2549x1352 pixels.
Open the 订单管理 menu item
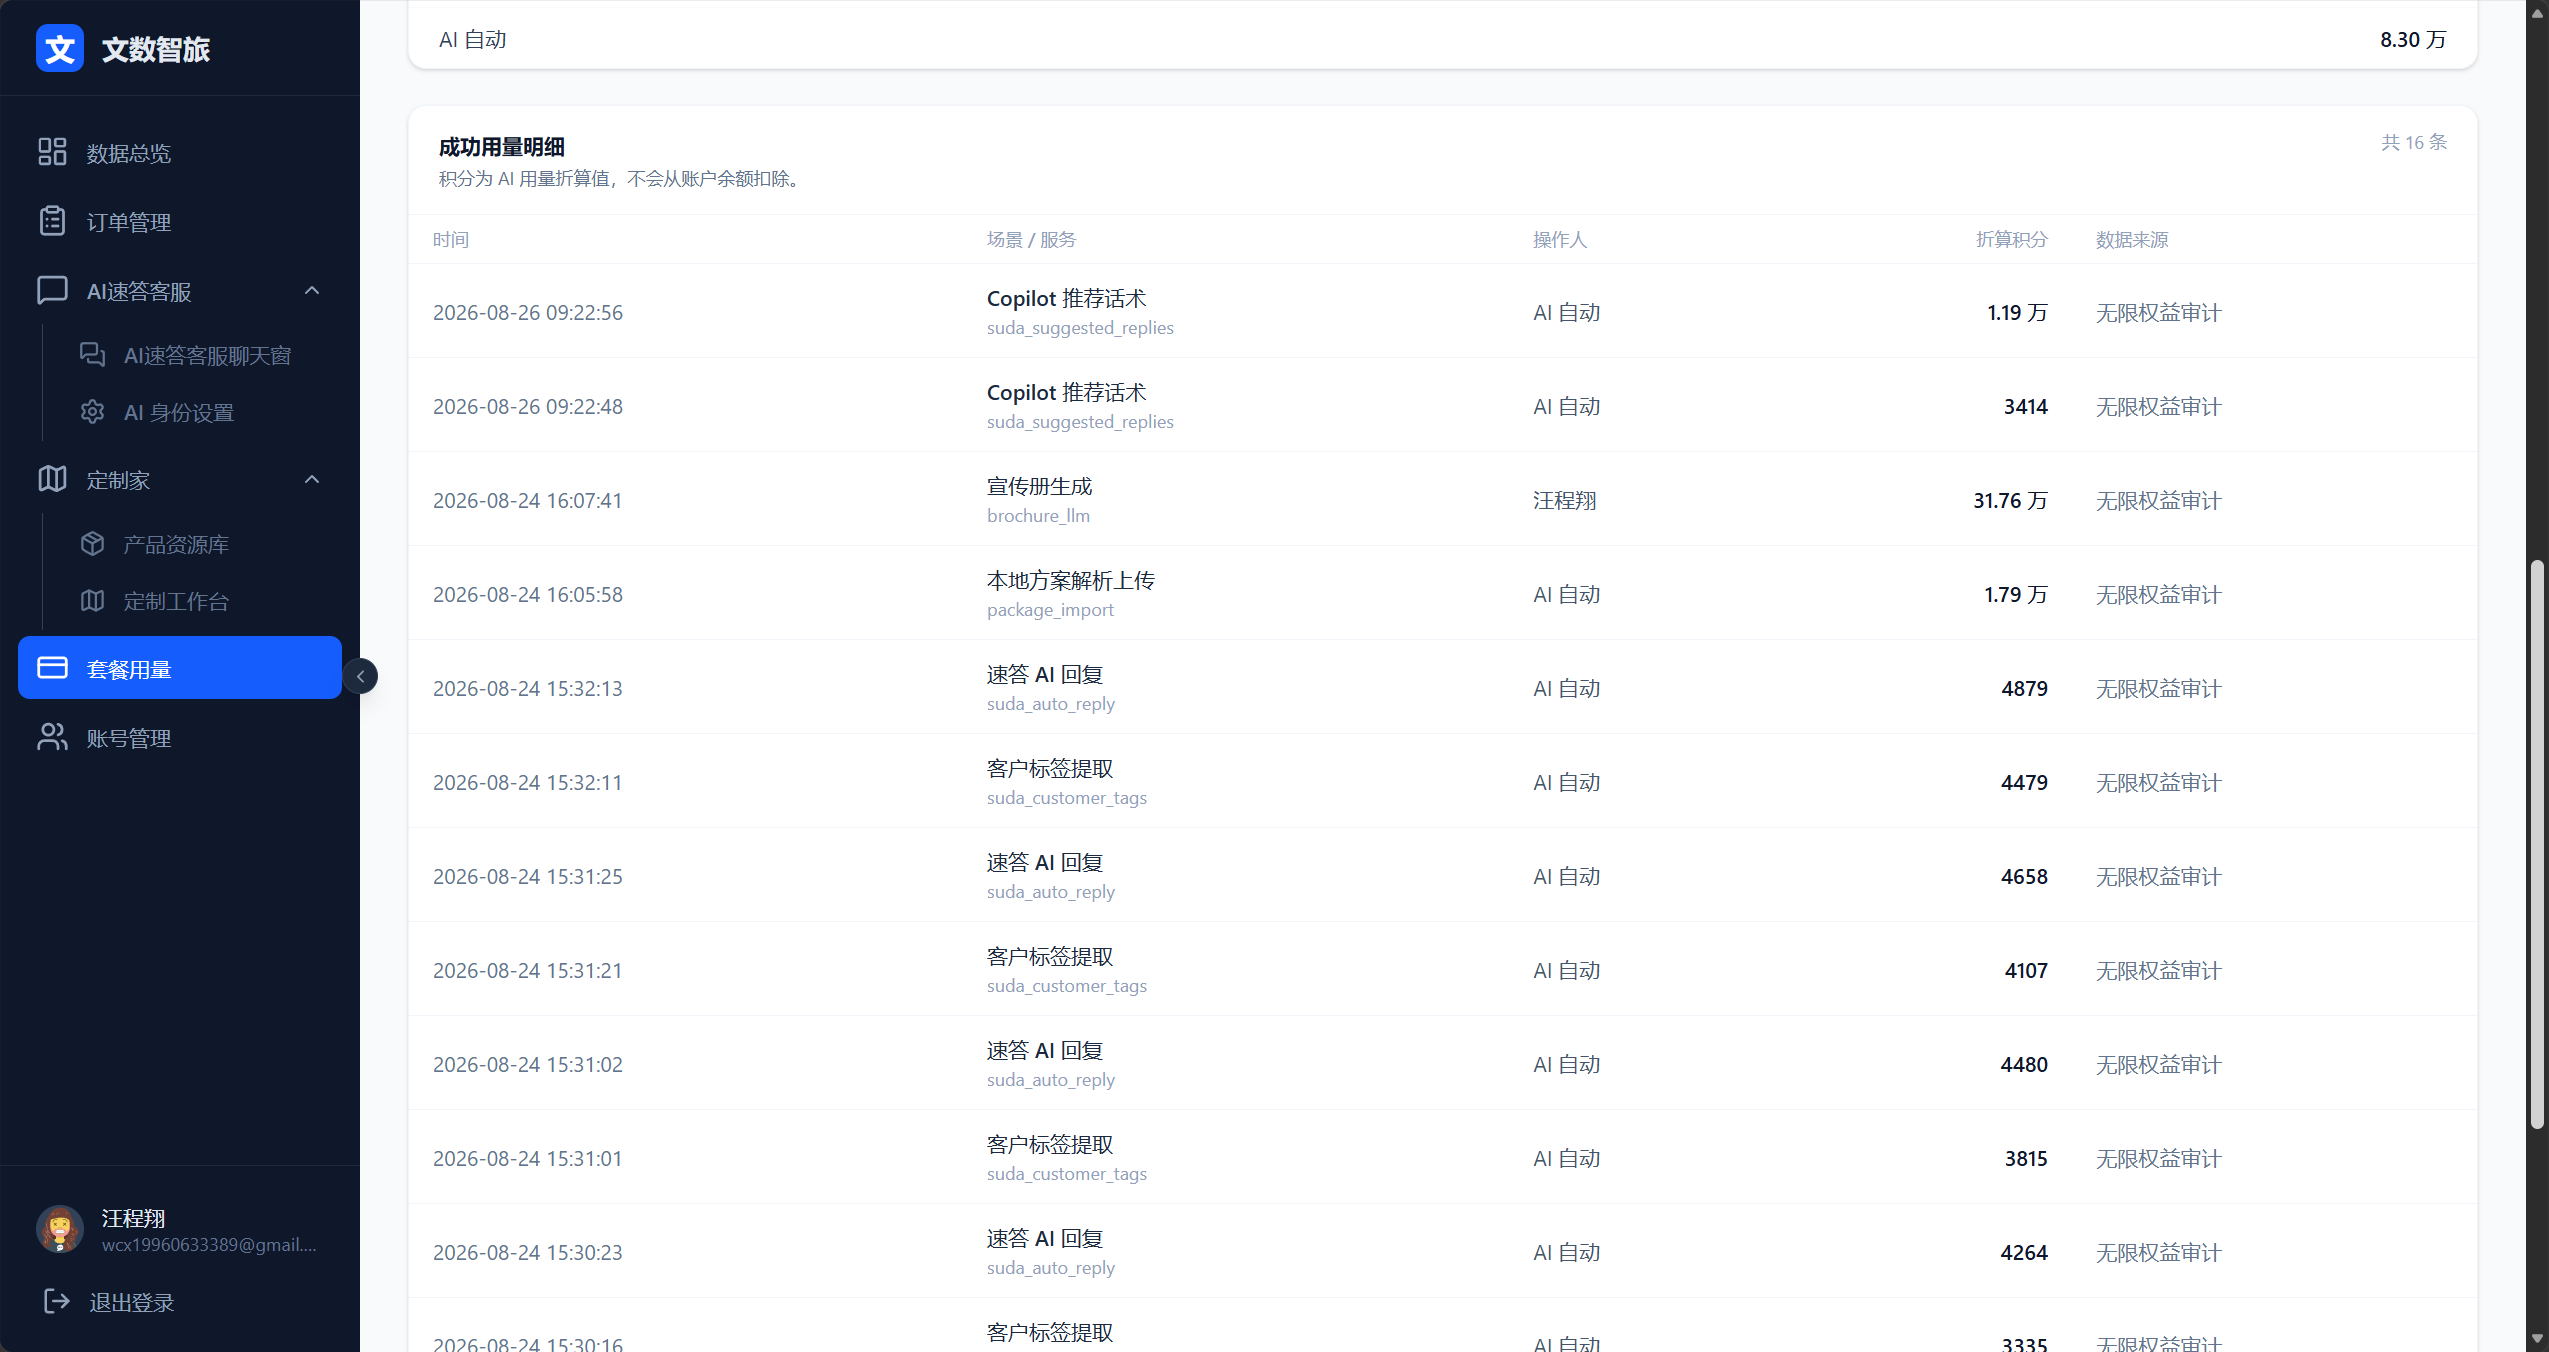tap(180, 221)
